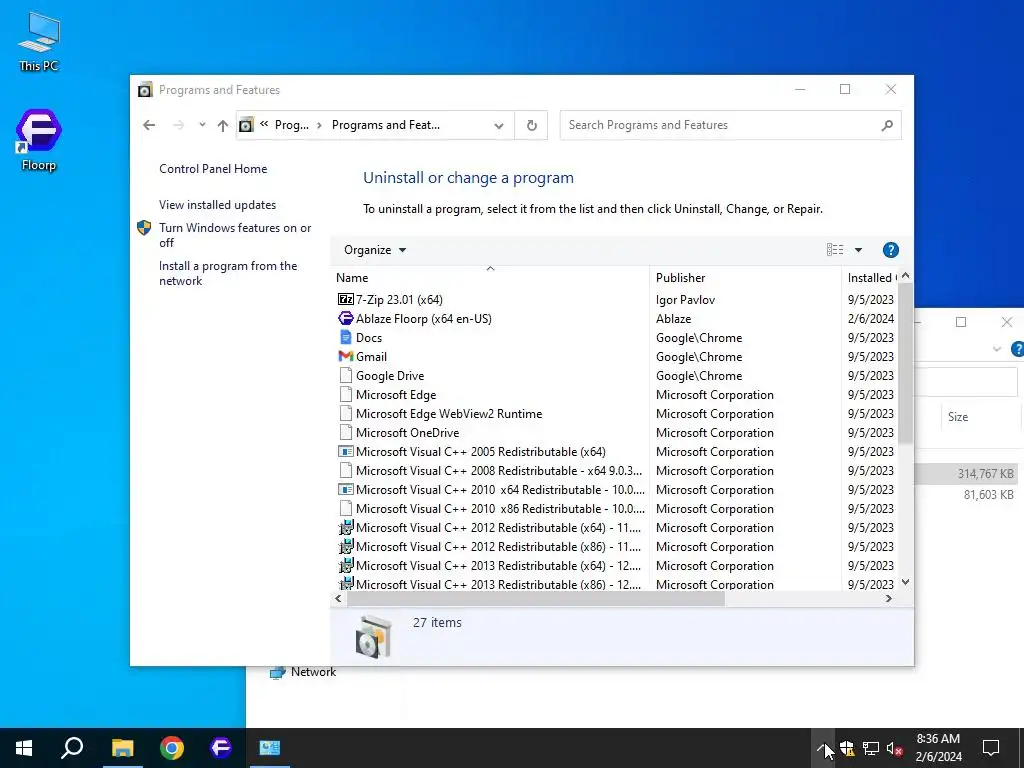Viewport: 1024px width, 768px height.
Task: Open Control Panel Home
Action: [x=213, y=169]
